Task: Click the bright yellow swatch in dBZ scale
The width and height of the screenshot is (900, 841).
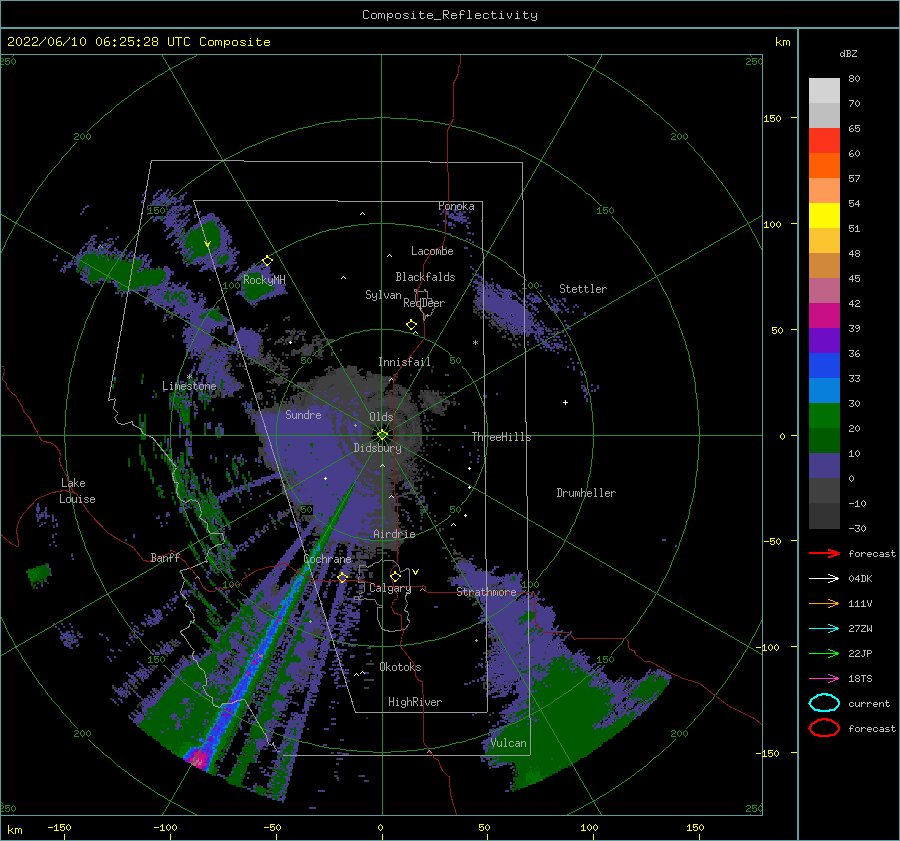Action: (x=824, y=215)
